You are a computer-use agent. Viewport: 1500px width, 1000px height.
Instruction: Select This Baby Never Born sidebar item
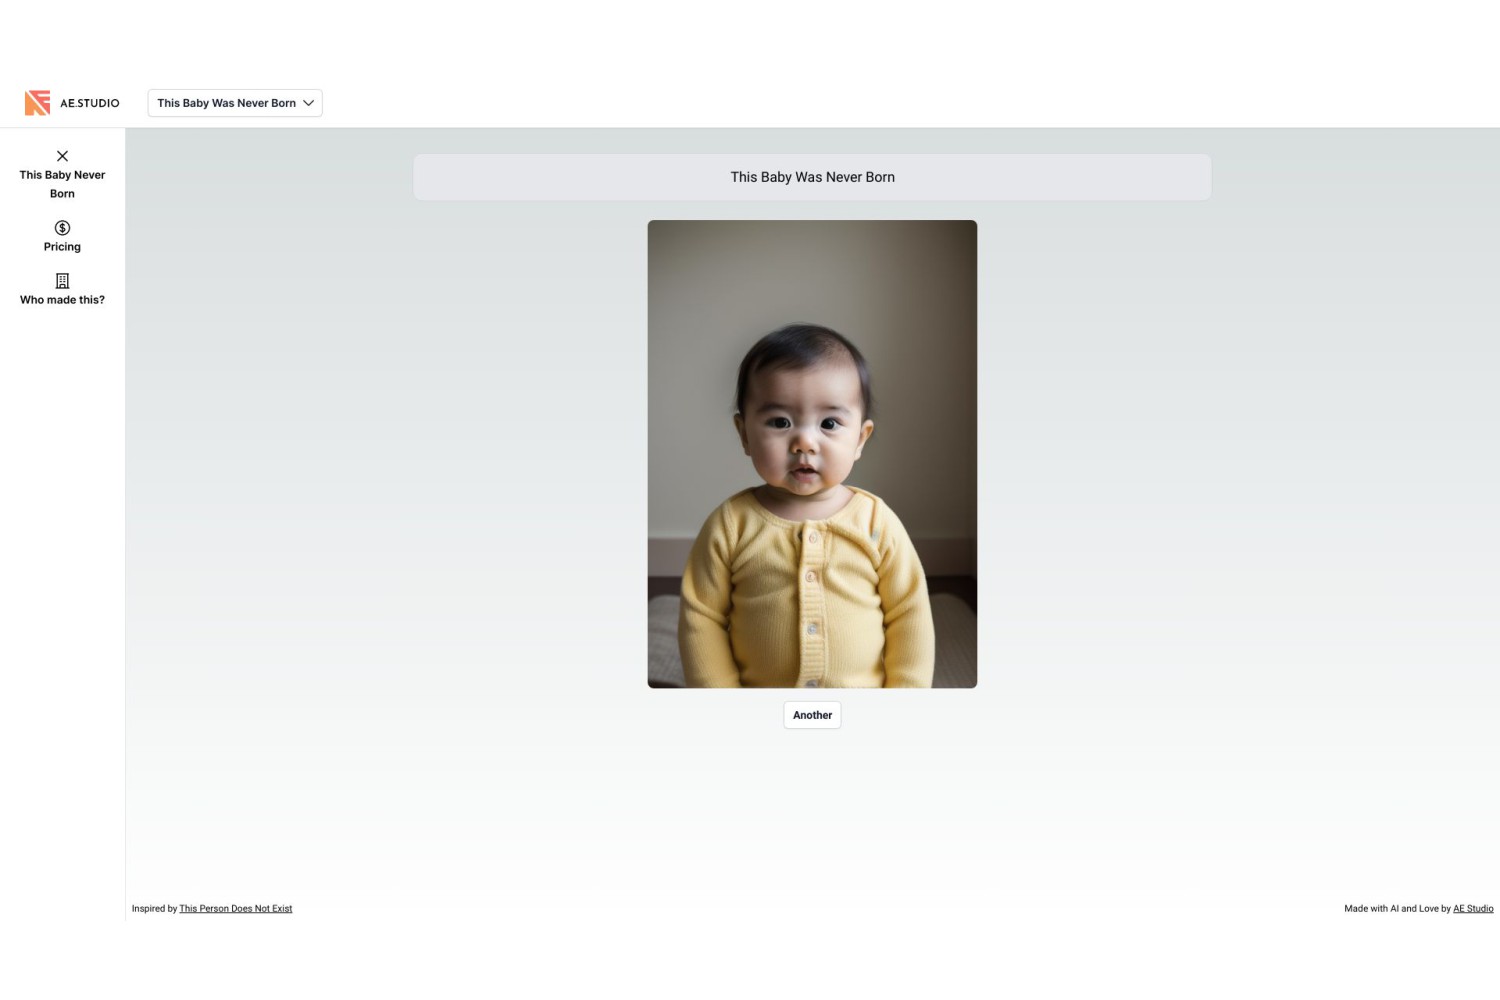coord(62,174)
